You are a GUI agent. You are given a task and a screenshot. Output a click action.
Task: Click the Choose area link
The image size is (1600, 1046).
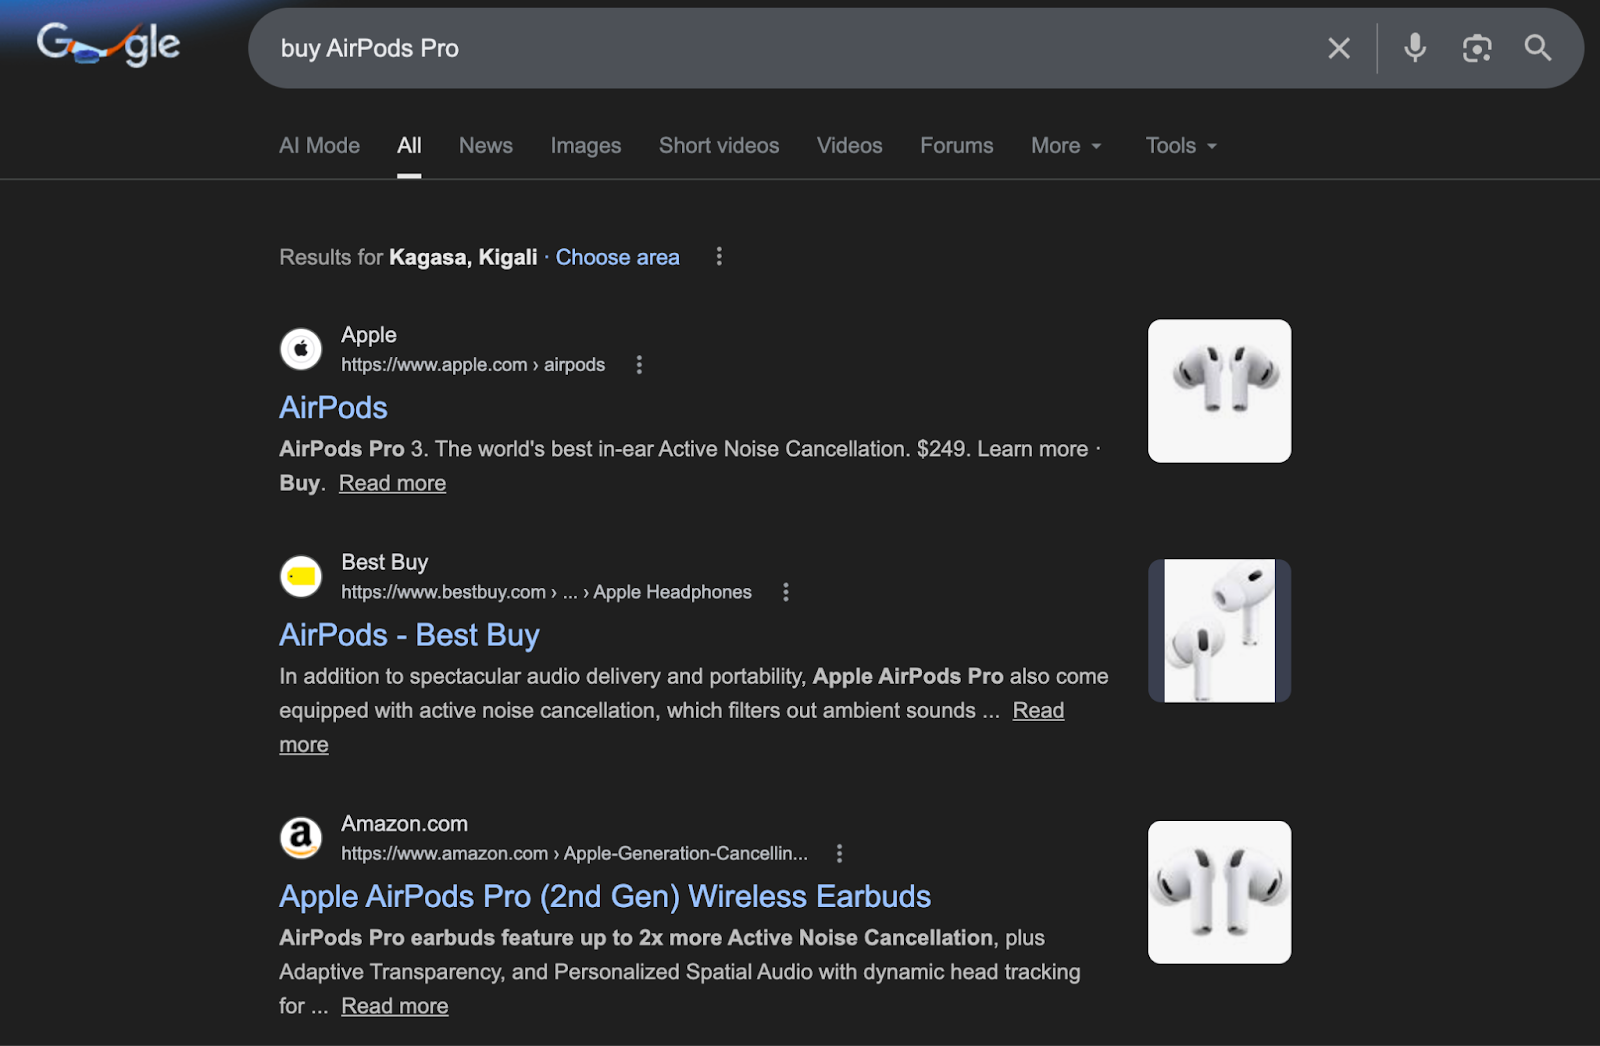(617, 257)
